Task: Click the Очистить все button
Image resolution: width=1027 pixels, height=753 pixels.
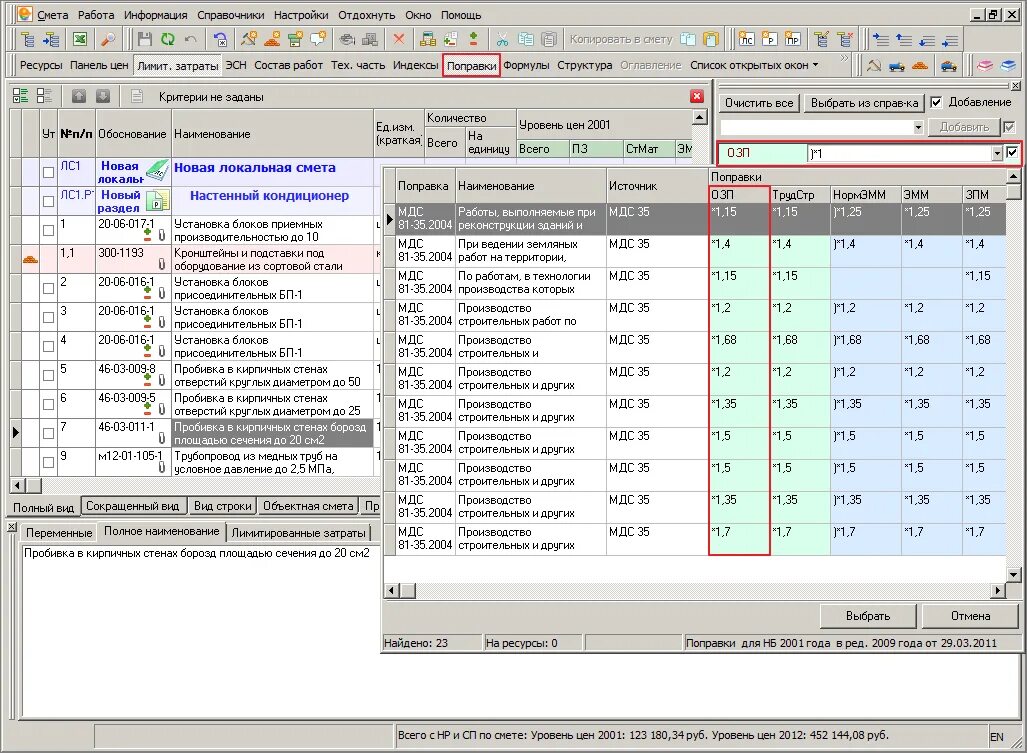Action: (759, 103)
